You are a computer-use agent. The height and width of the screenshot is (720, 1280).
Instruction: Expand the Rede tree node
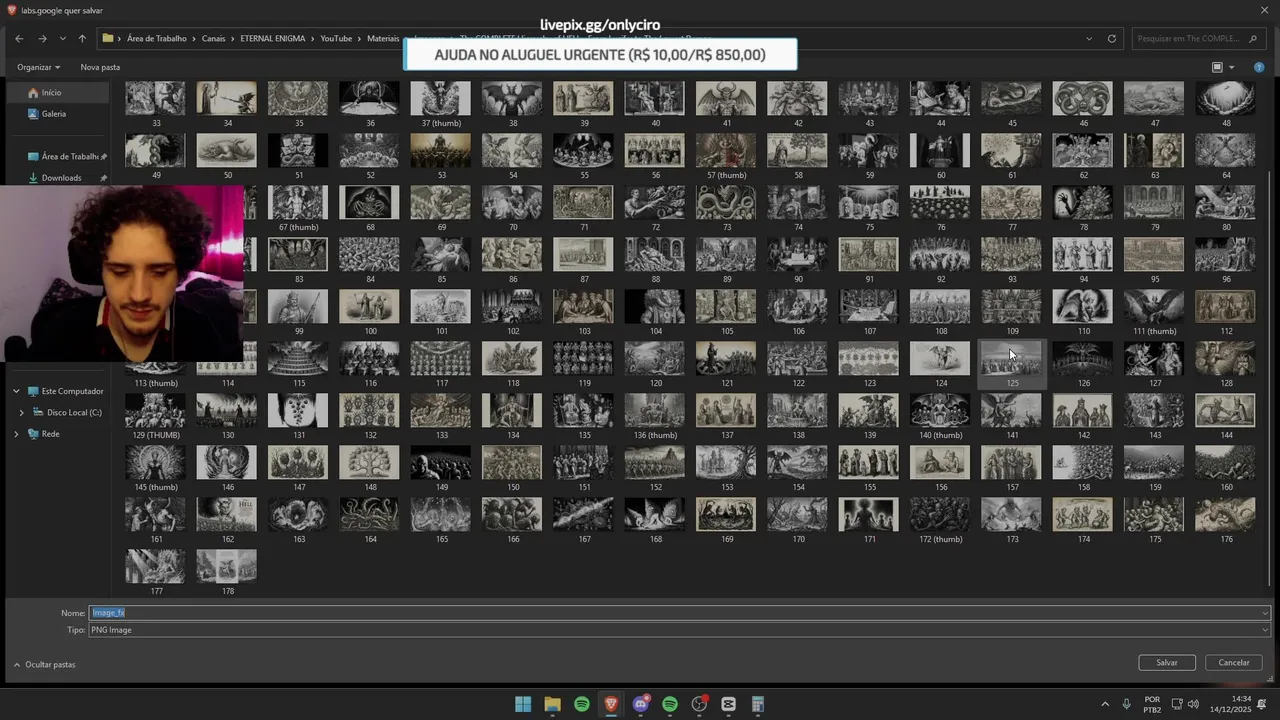(x=16, y=434)
